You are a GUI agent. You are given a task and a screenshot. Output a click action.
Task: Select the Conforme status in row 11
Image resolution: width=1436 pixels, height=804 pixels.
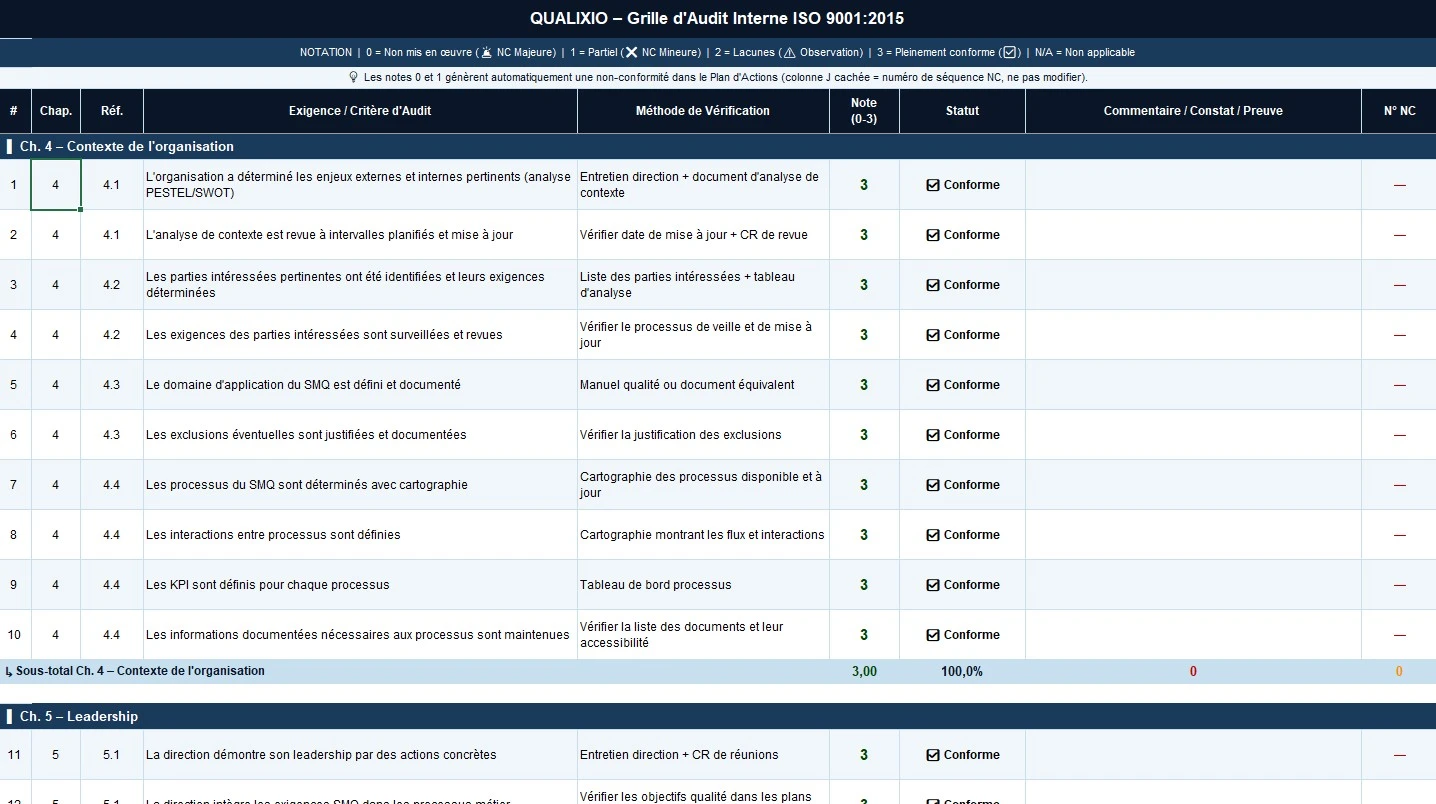click(x=962, y=755)
